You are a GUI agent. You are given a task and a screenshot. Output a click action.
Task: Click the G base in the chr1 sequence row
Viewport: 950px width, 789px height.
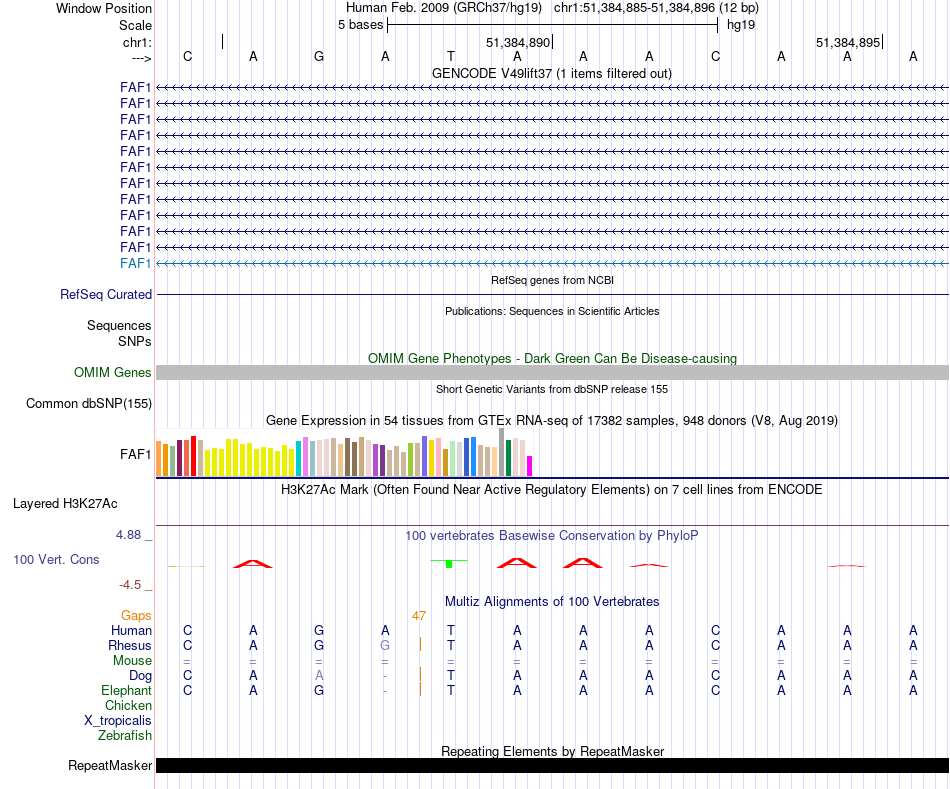pyautogui.click(x=319, y=56)
